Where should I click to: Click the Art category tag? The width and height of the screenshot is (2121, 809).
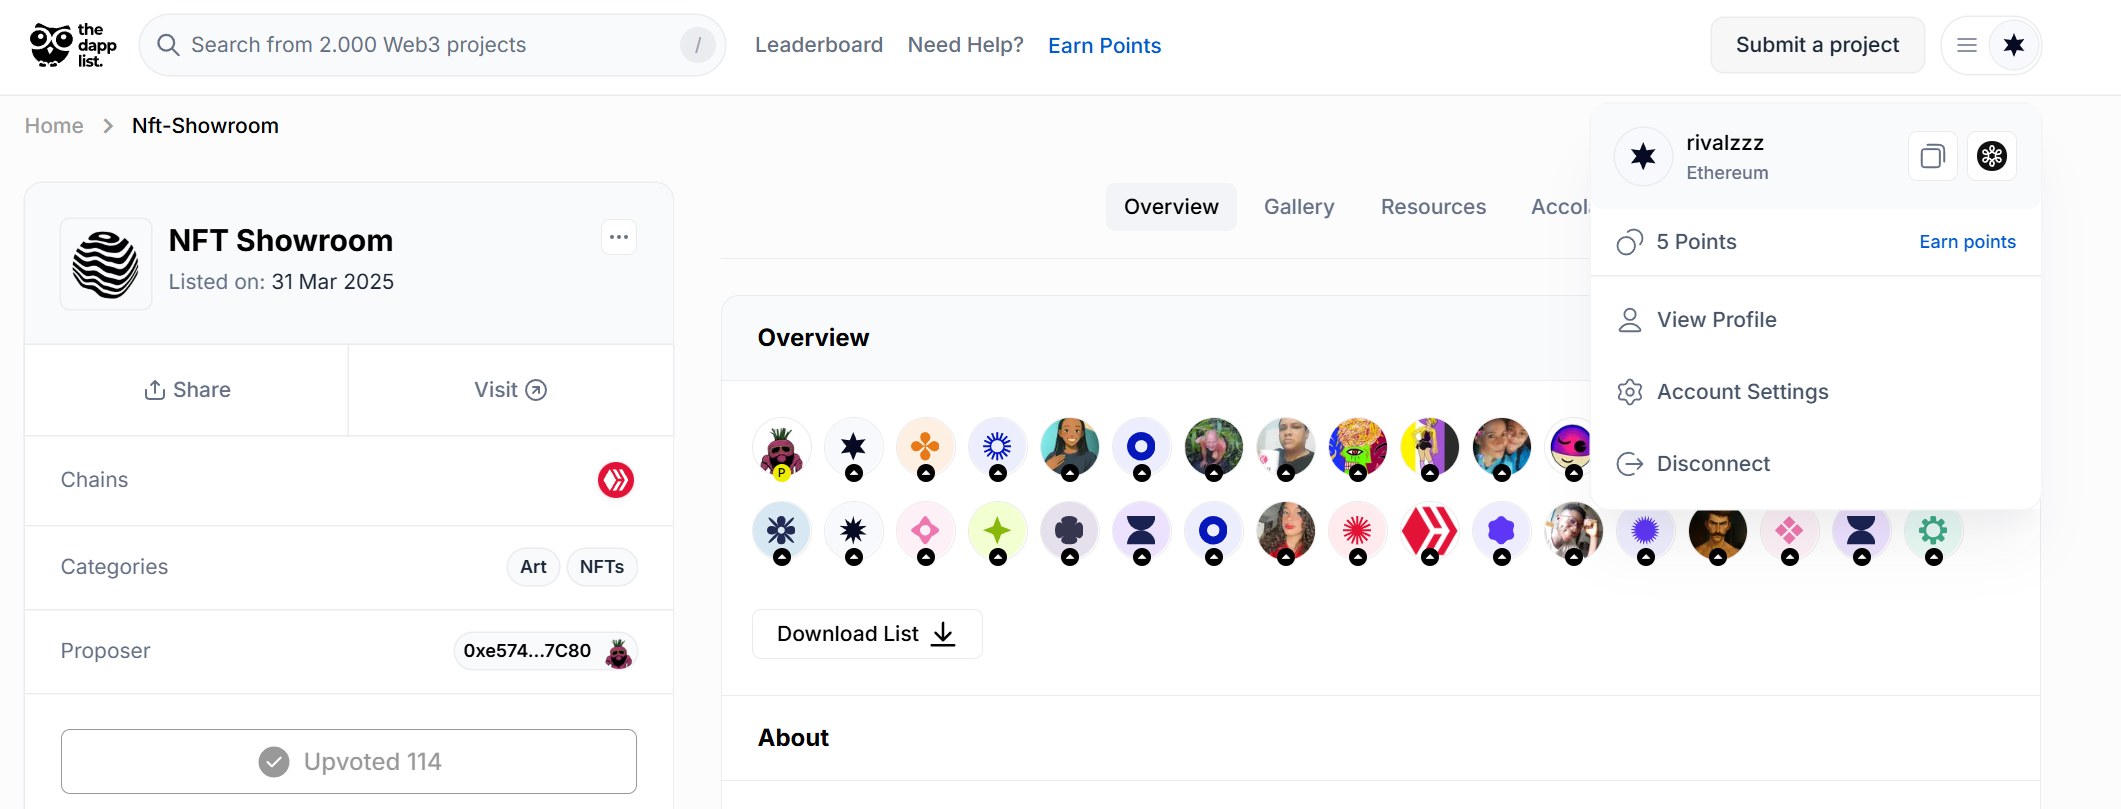pos(533,567)
